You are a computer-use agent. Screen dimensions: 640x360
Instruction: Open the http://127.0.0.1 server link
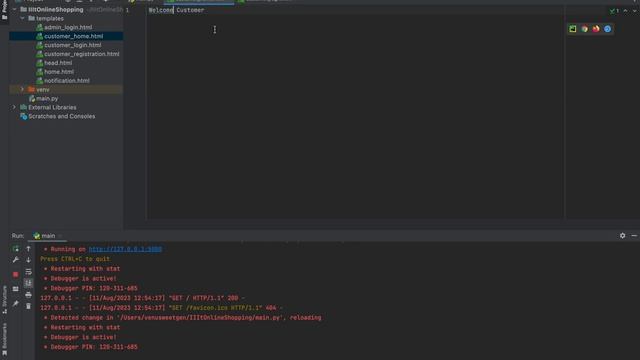(x=125, y=249)
